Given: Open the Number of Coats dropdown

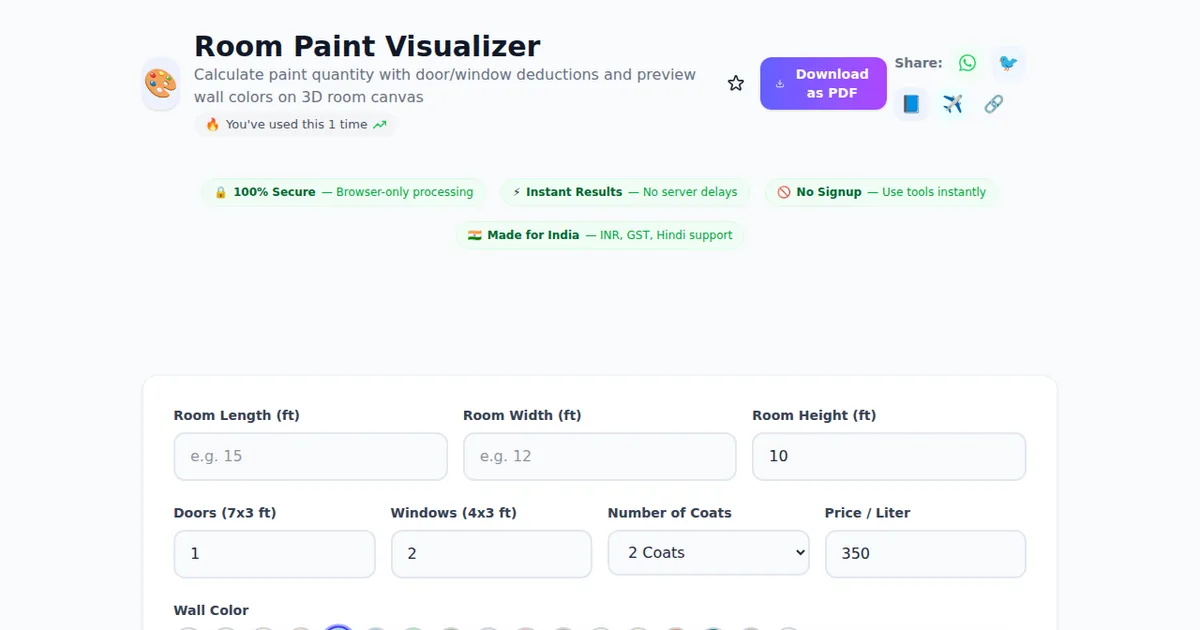Looking at the screenshot, I should point(708,553).
